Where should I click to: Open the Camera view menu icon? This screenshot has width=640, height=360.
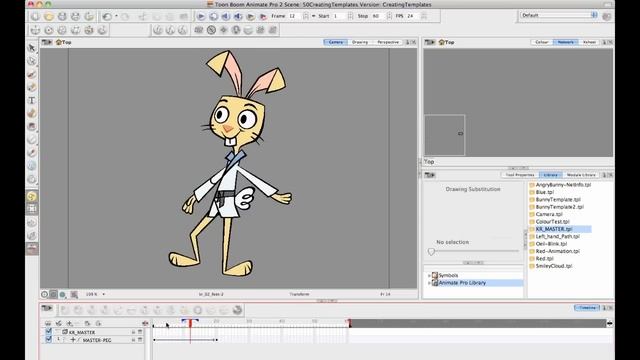(x=47, y=42)
